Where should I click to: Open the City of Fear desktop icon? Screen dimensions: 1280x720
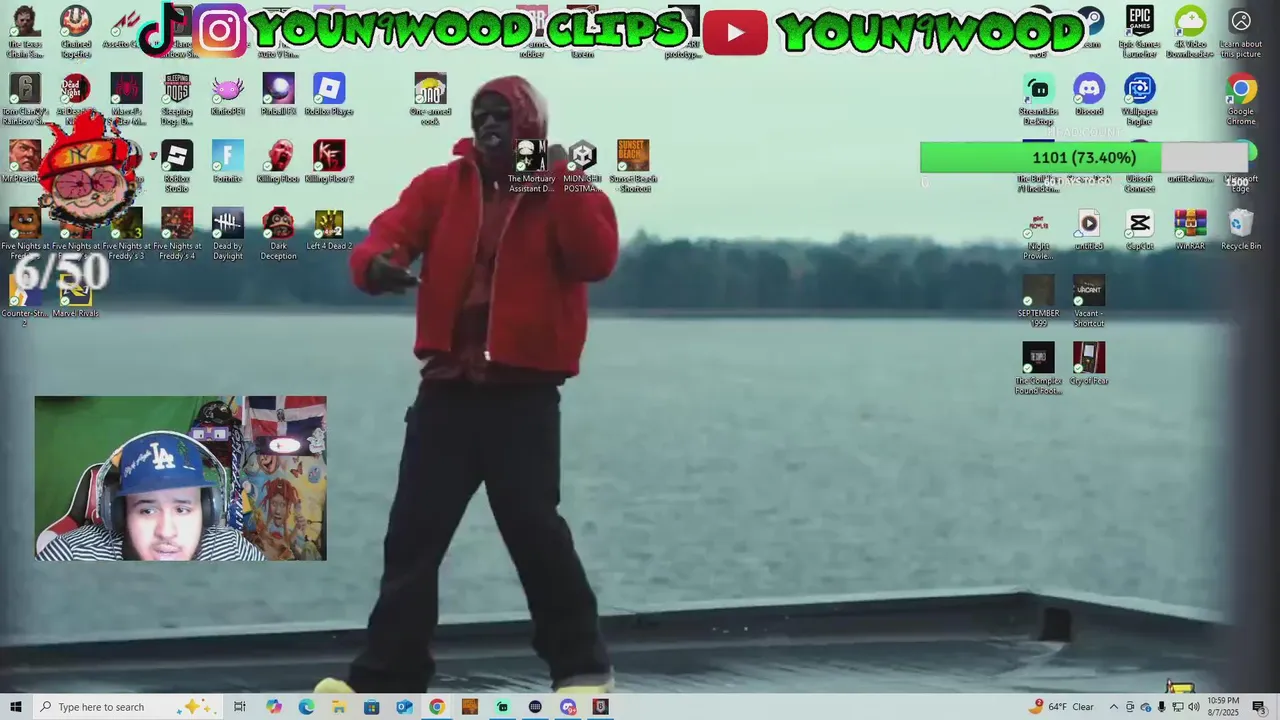point(1088,364)
